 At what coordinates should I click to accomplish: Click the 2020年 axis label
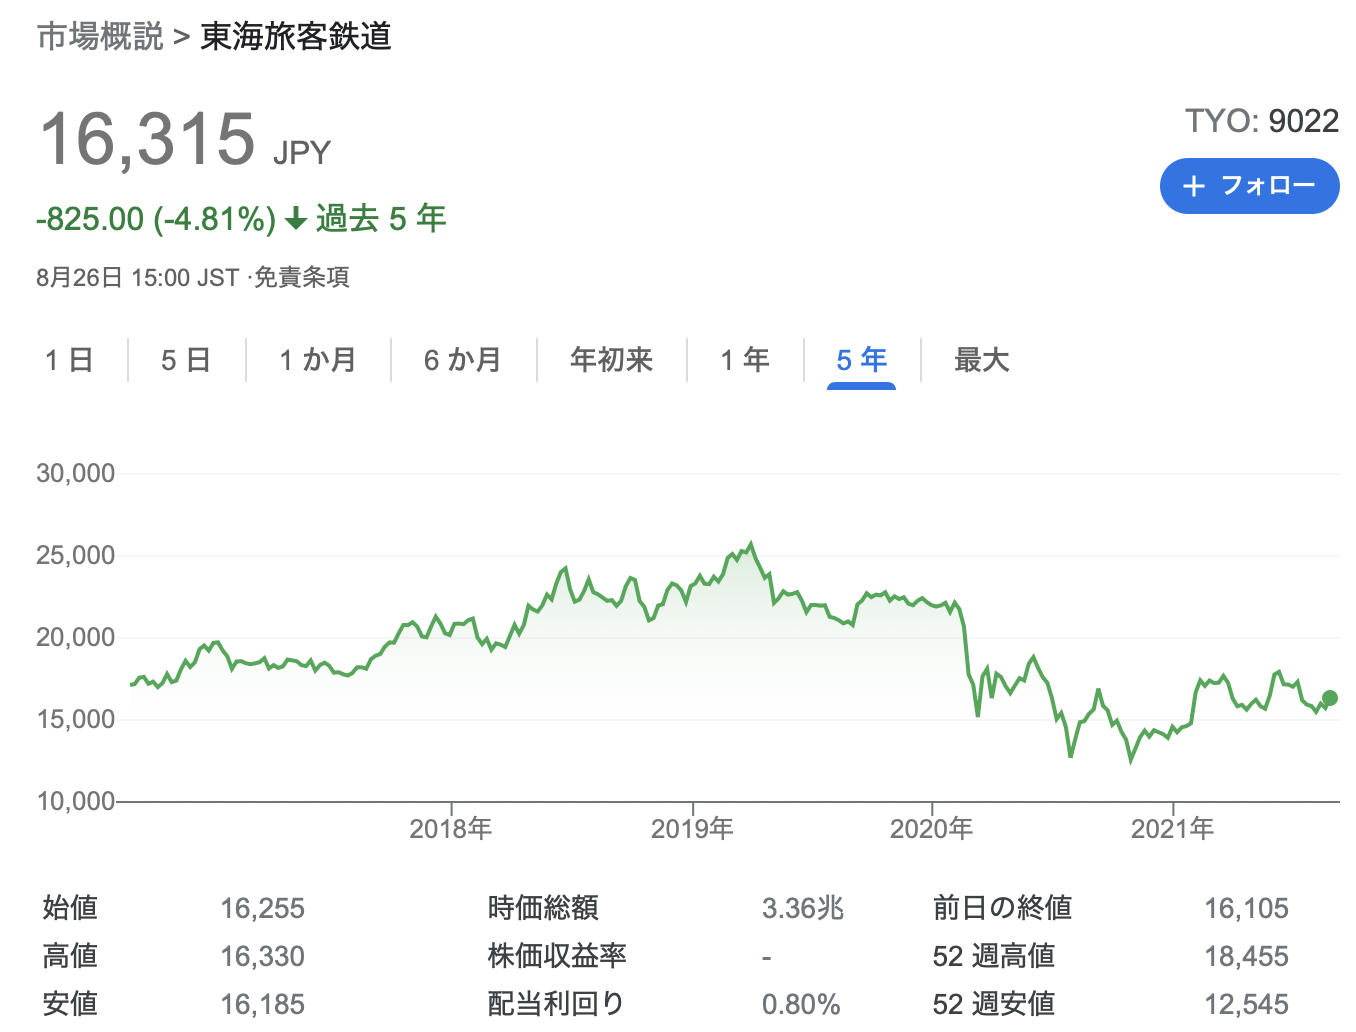pyautogui.click(x=931, y=829)
